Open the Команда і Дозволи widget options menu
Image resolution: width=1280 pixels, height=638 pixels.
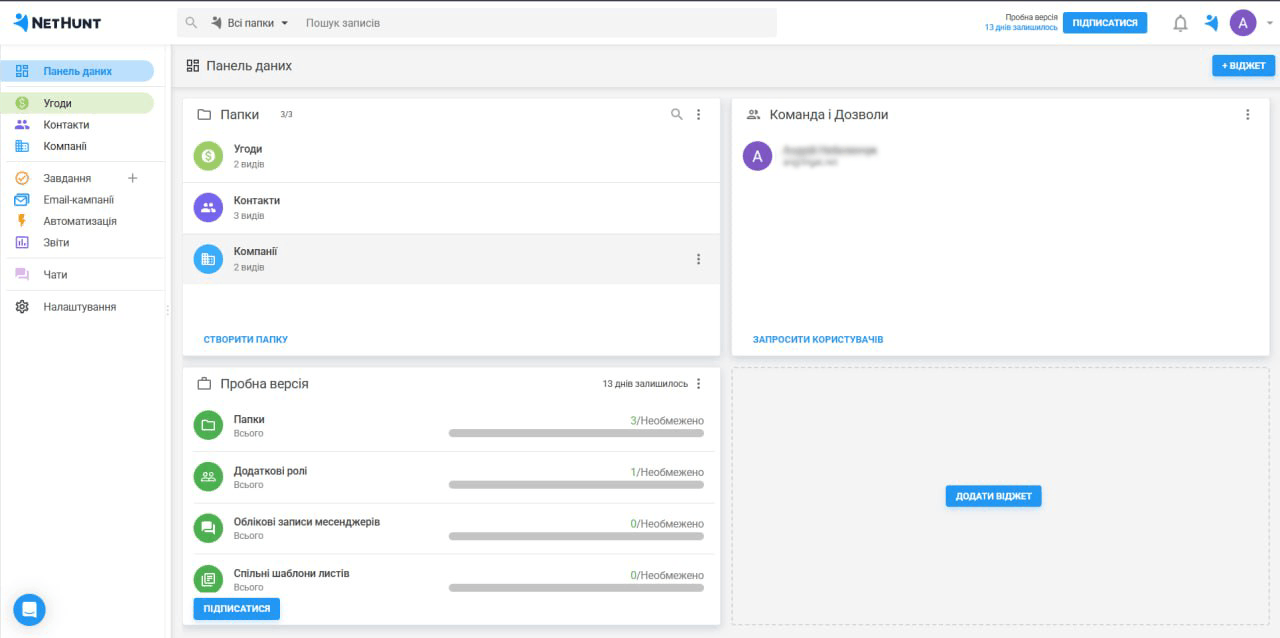pos(1247,115)
